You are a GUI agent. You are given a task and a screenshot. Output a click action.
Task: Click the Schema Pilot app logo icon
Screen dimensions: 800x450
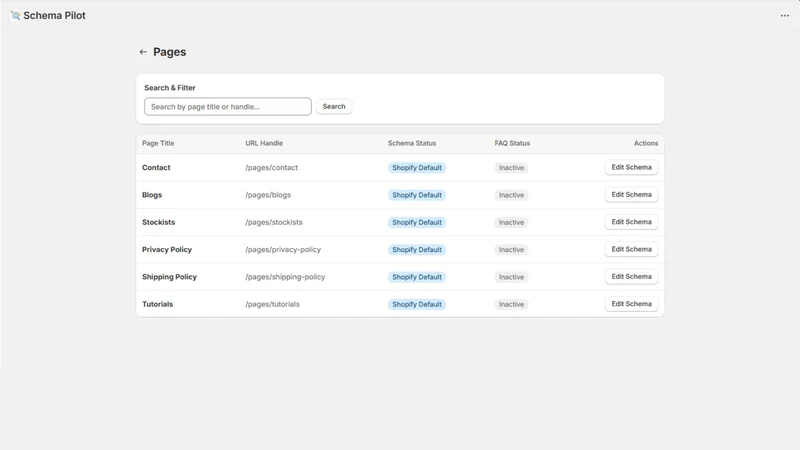[x=16, y=16]
